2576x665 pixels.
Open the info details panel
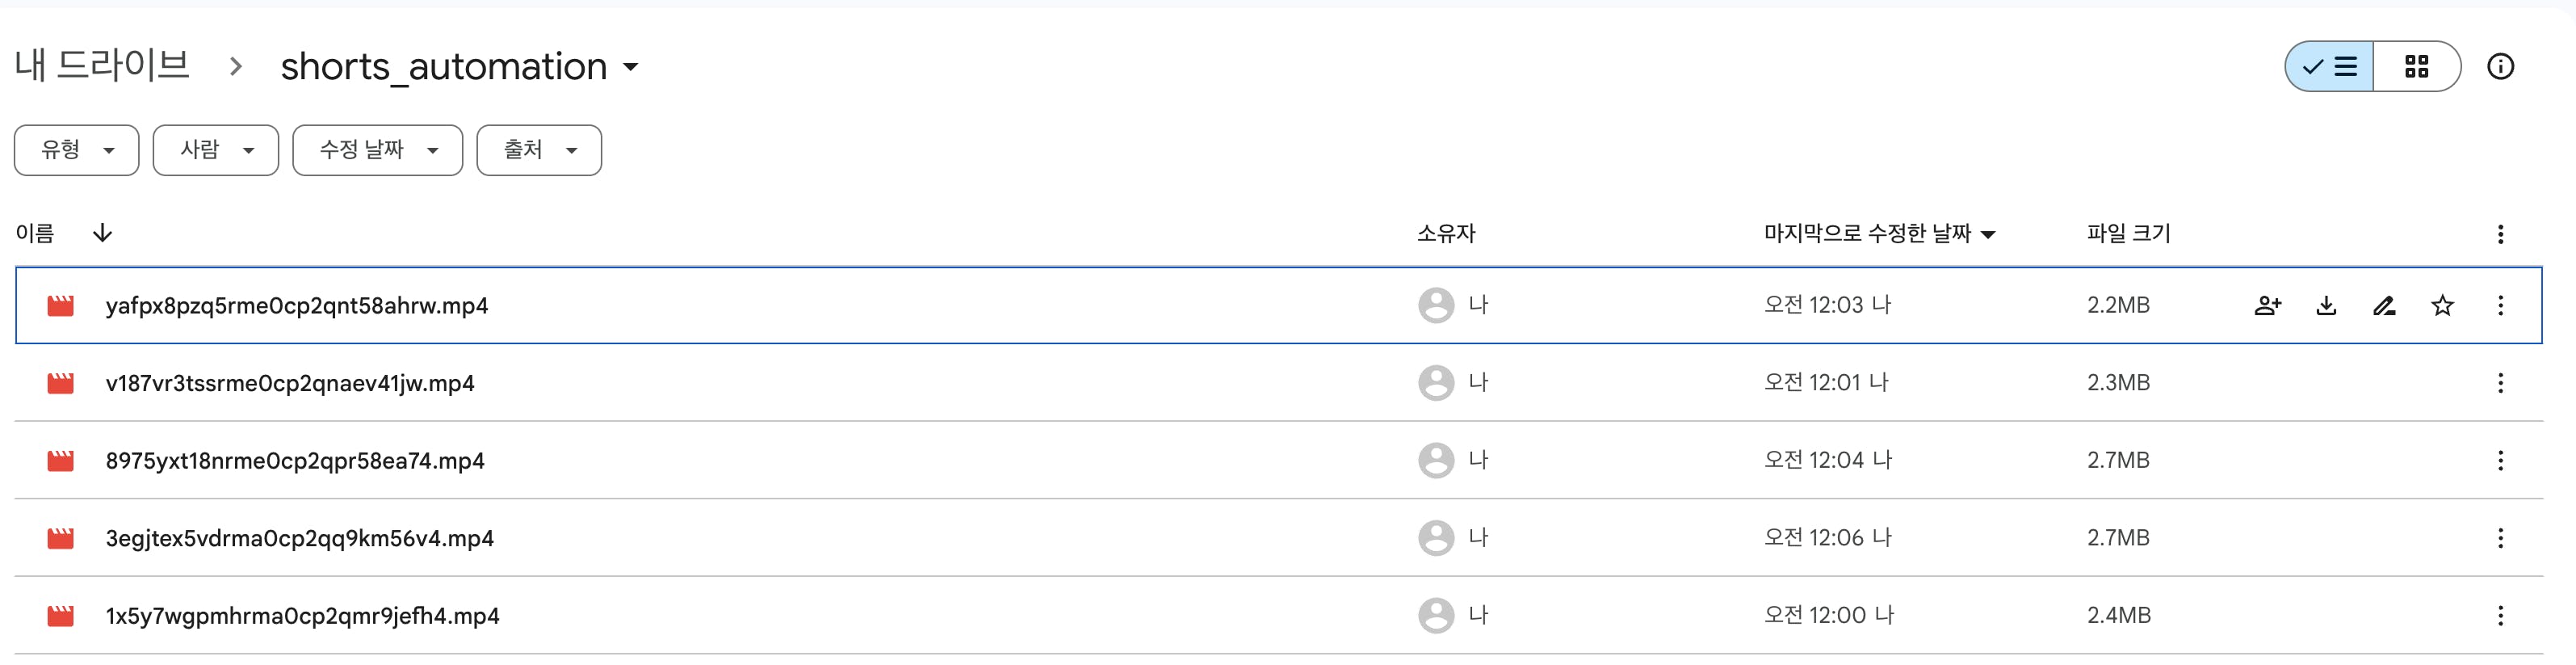tap(2500, 67)
